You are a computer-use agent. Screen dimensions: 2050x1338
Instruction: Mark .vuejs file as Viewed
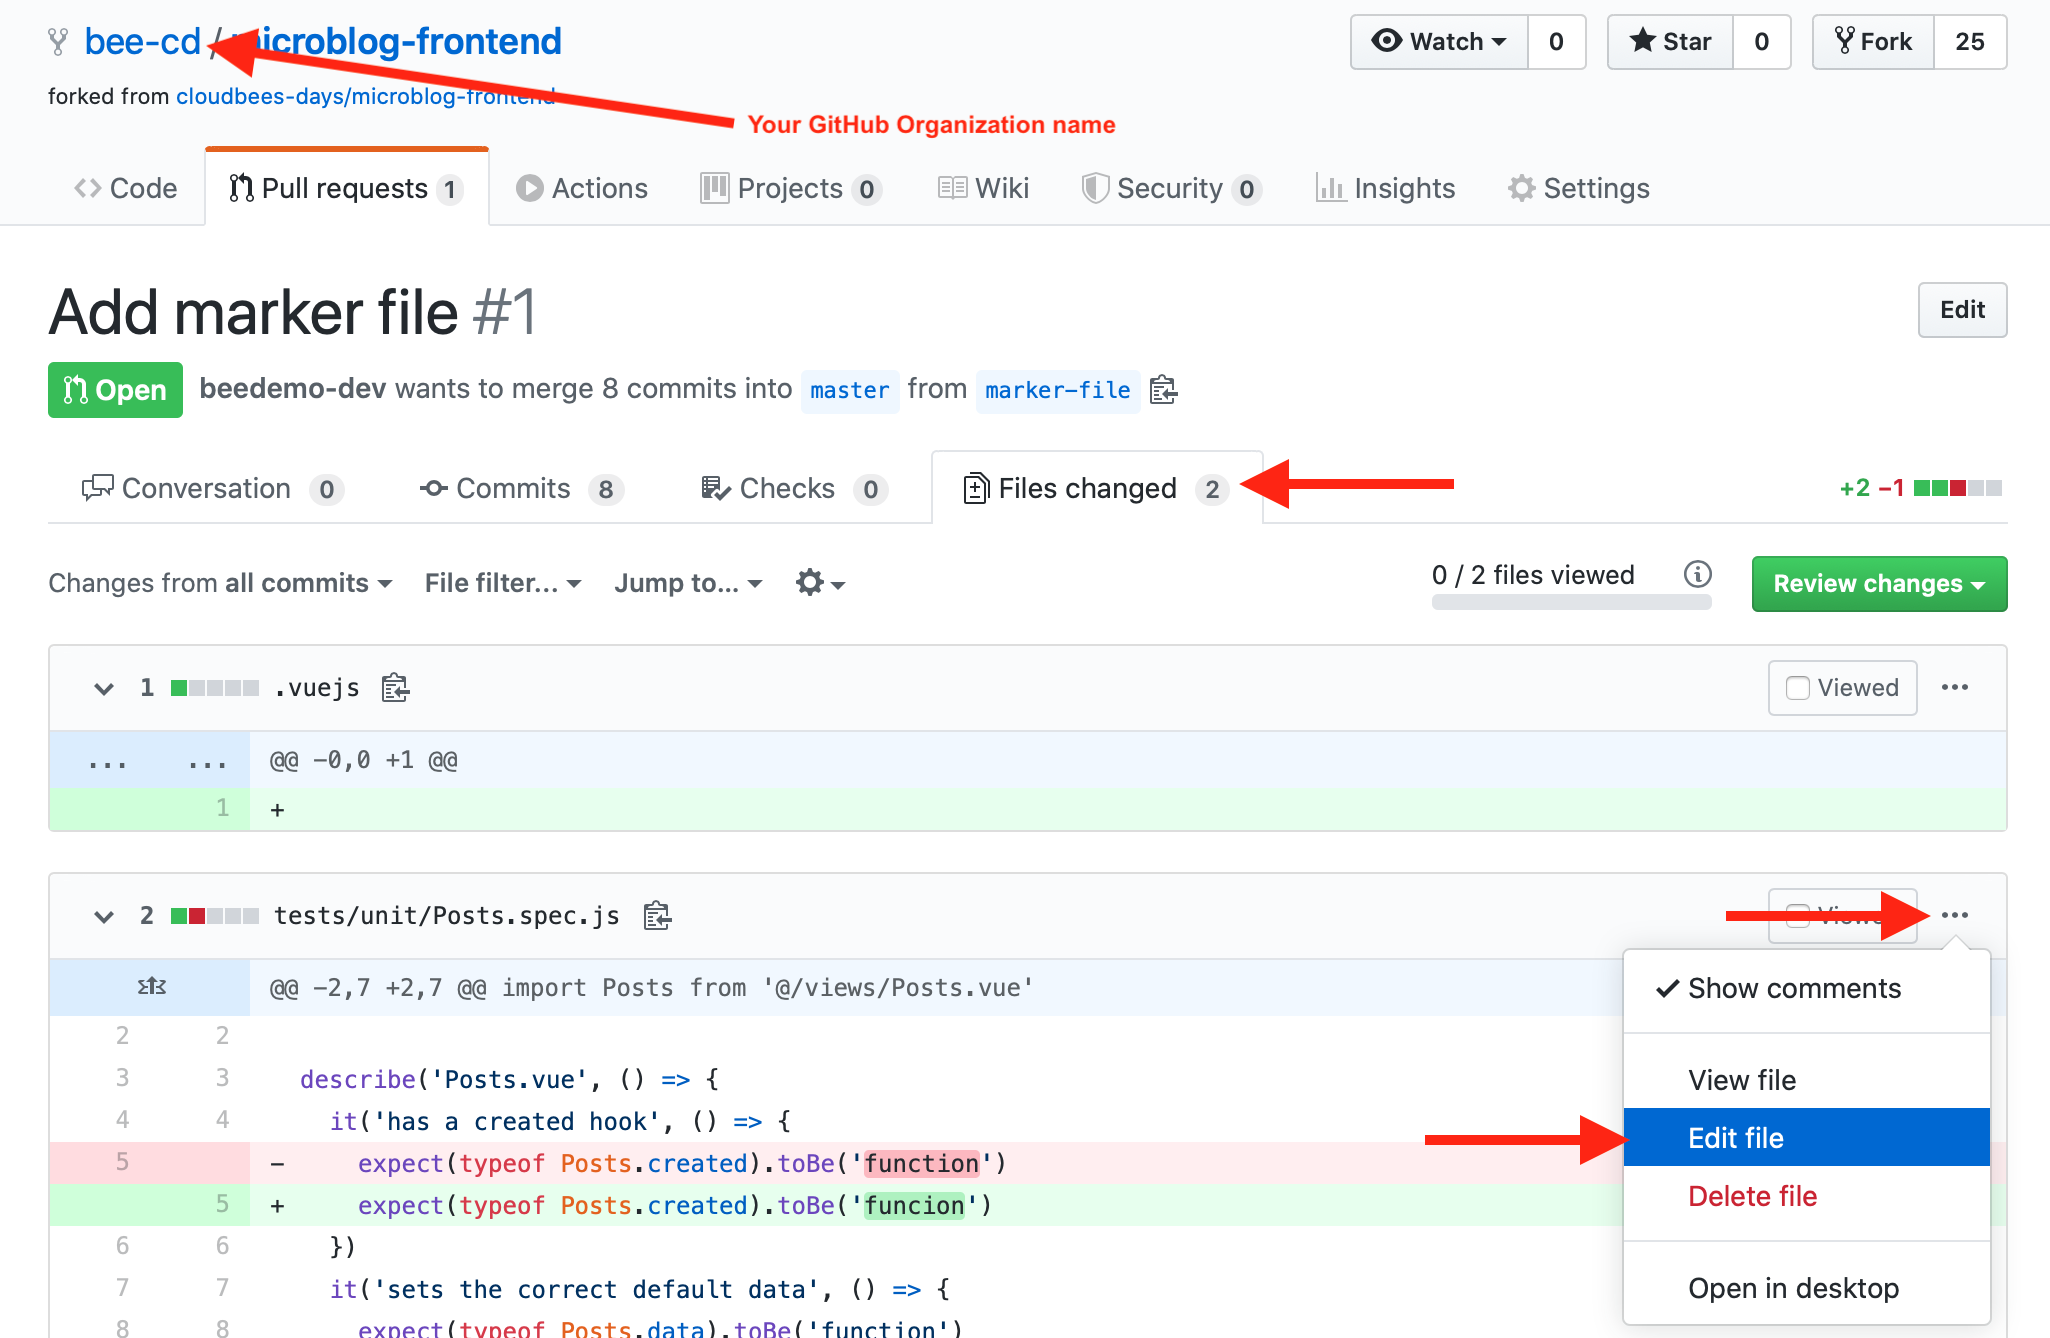1842,688
